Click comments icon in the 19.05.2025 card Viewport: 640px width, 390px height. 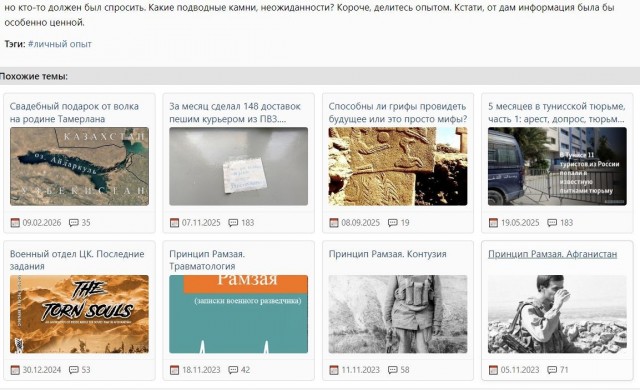pyautogui.click(x=552, y=223)
